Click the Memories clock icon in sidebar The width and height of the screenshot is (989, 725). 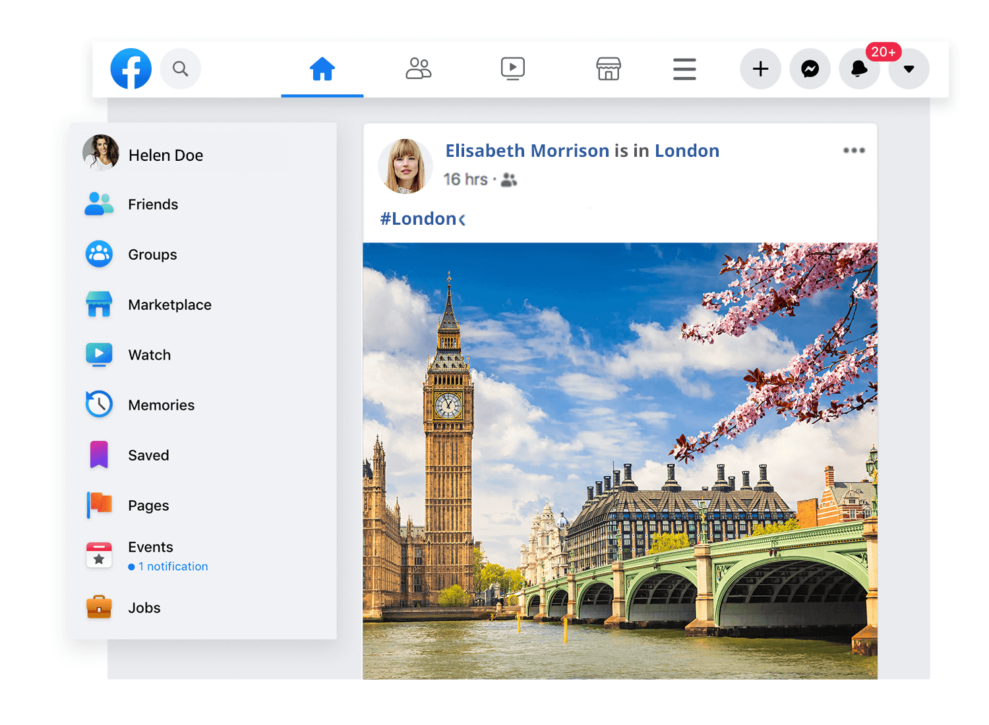99,405
